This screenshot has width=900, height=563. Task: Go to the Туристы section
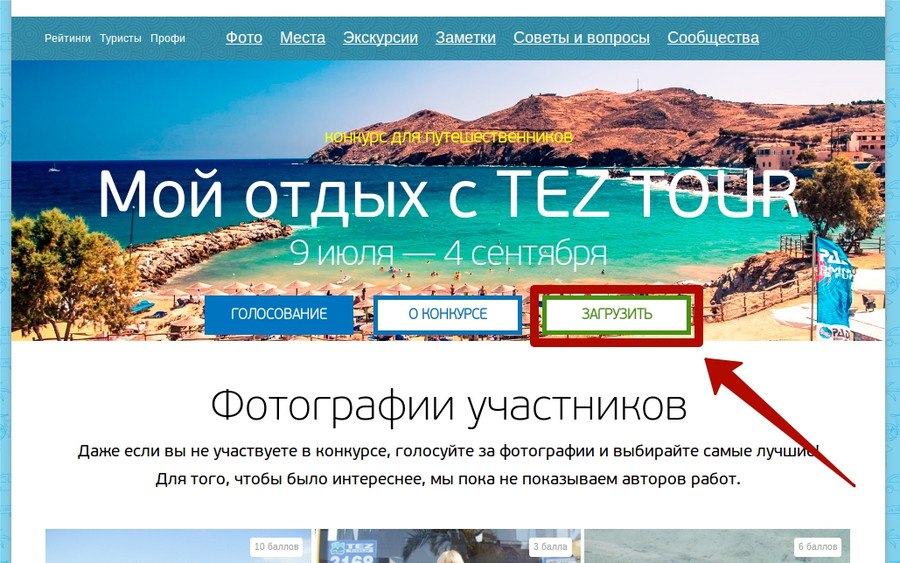tap(121, 38)
